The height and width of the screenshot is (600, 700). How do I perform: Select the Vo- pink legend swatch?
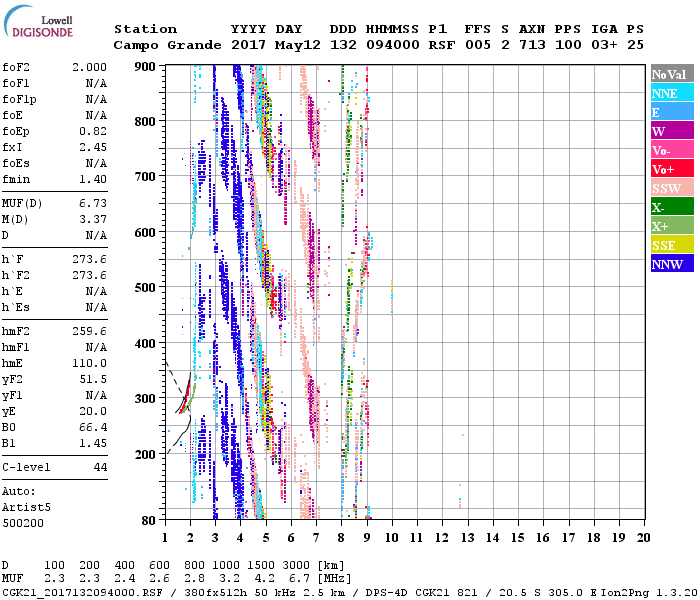coord(672,150)
